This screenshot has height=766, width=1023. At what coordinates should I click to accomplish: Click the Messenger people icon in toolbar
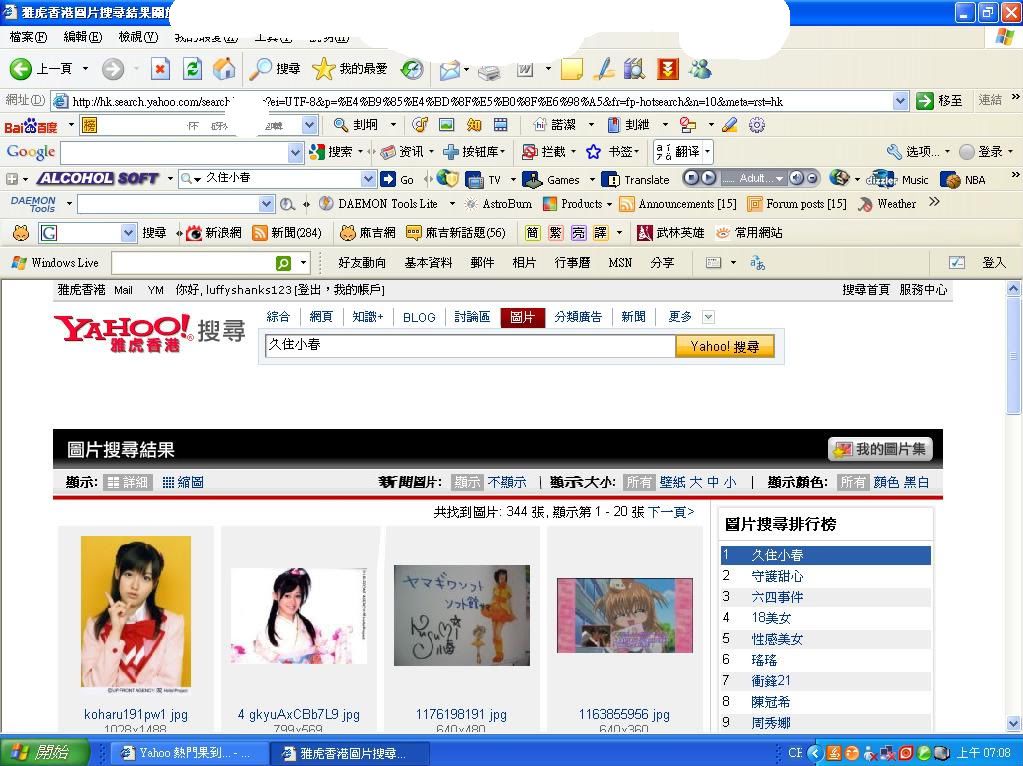[700, 69]
